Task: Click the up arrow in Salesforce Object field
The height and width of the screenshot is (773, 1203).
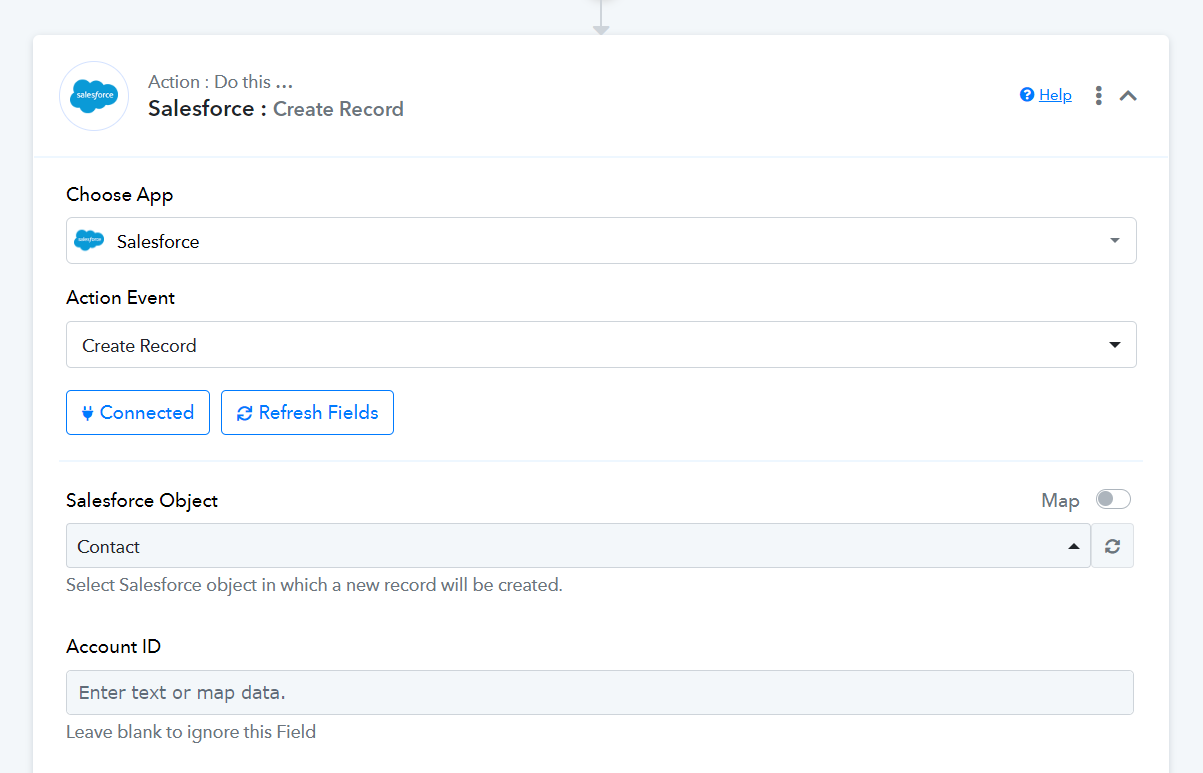Action: [x=1073, y=546]
